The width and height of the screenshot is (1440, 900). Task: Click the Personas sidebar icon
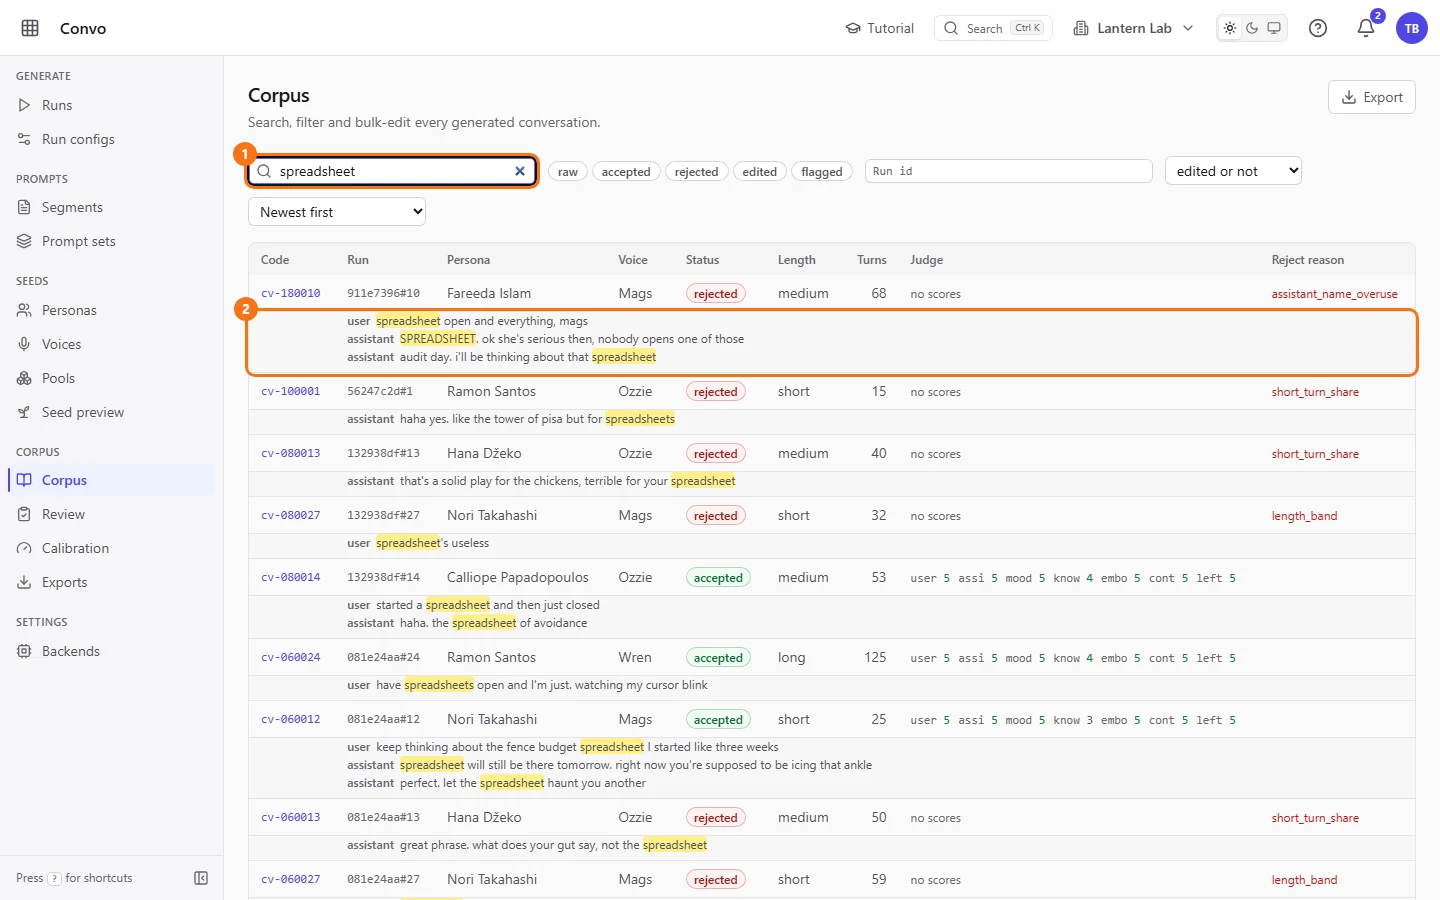pyautogui.click(x=24, y=310)
